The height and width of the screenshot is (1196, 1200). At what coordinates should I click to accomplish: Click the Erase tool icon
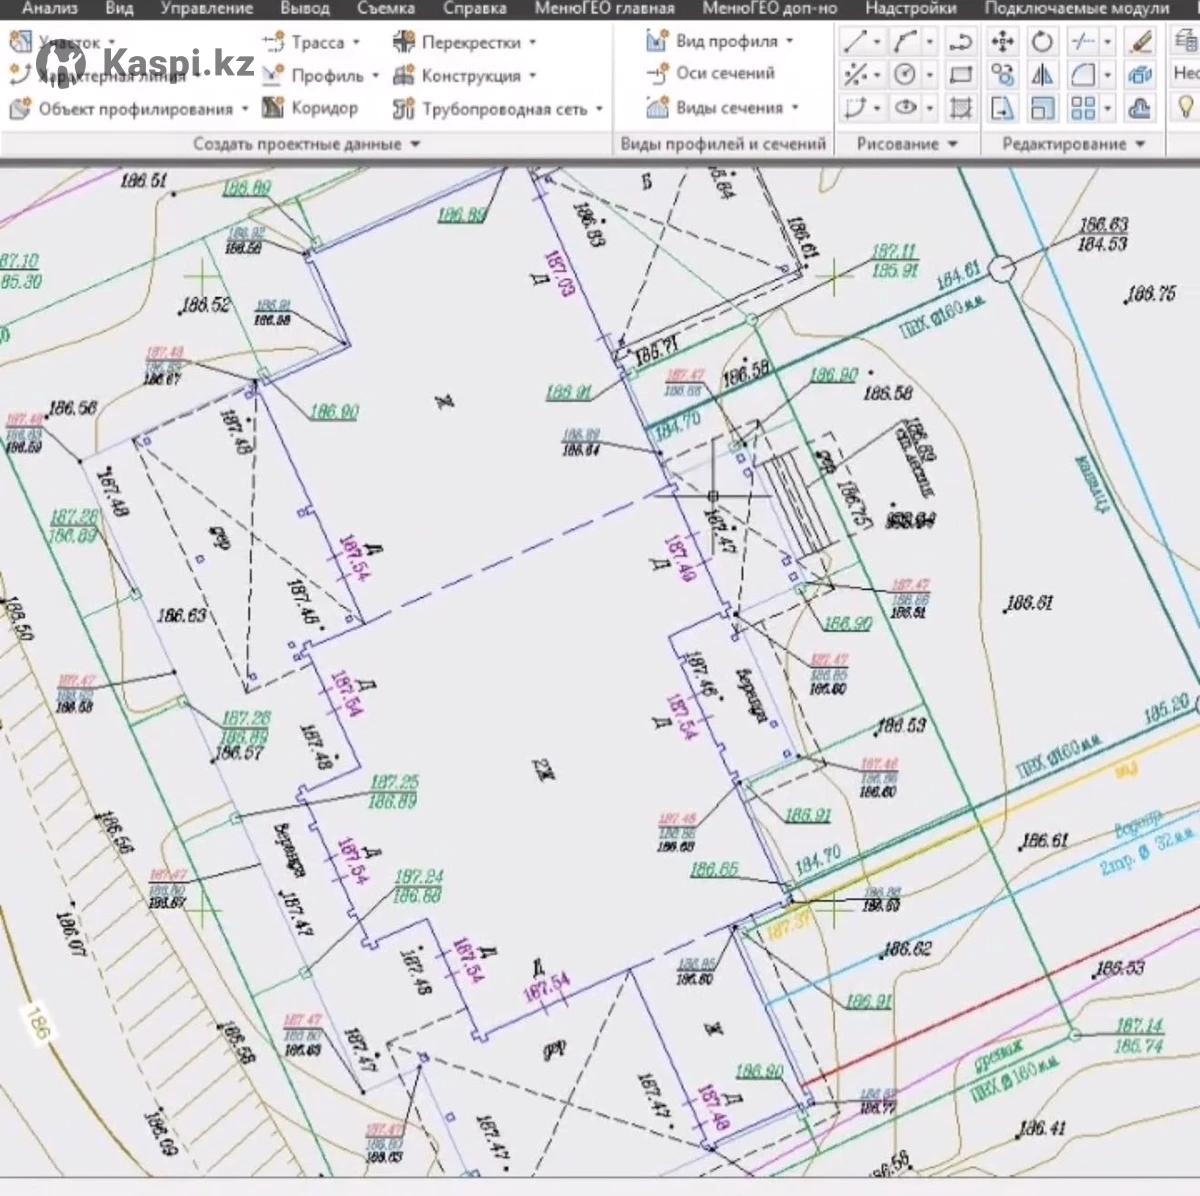click(x=1140, y=43)
